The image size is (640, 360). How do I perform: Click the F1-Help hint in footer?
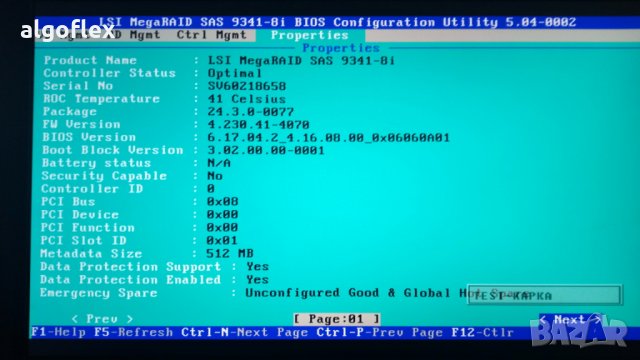pyautogui.click(x=58, y=332)
